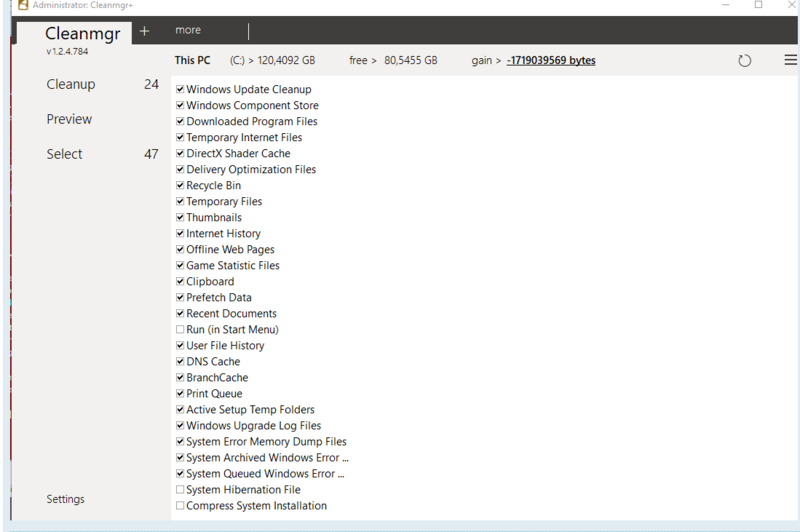The height and width of the screenshot is (532, 800).
Task: Click the gain bytes link
Action: [551, 60]
